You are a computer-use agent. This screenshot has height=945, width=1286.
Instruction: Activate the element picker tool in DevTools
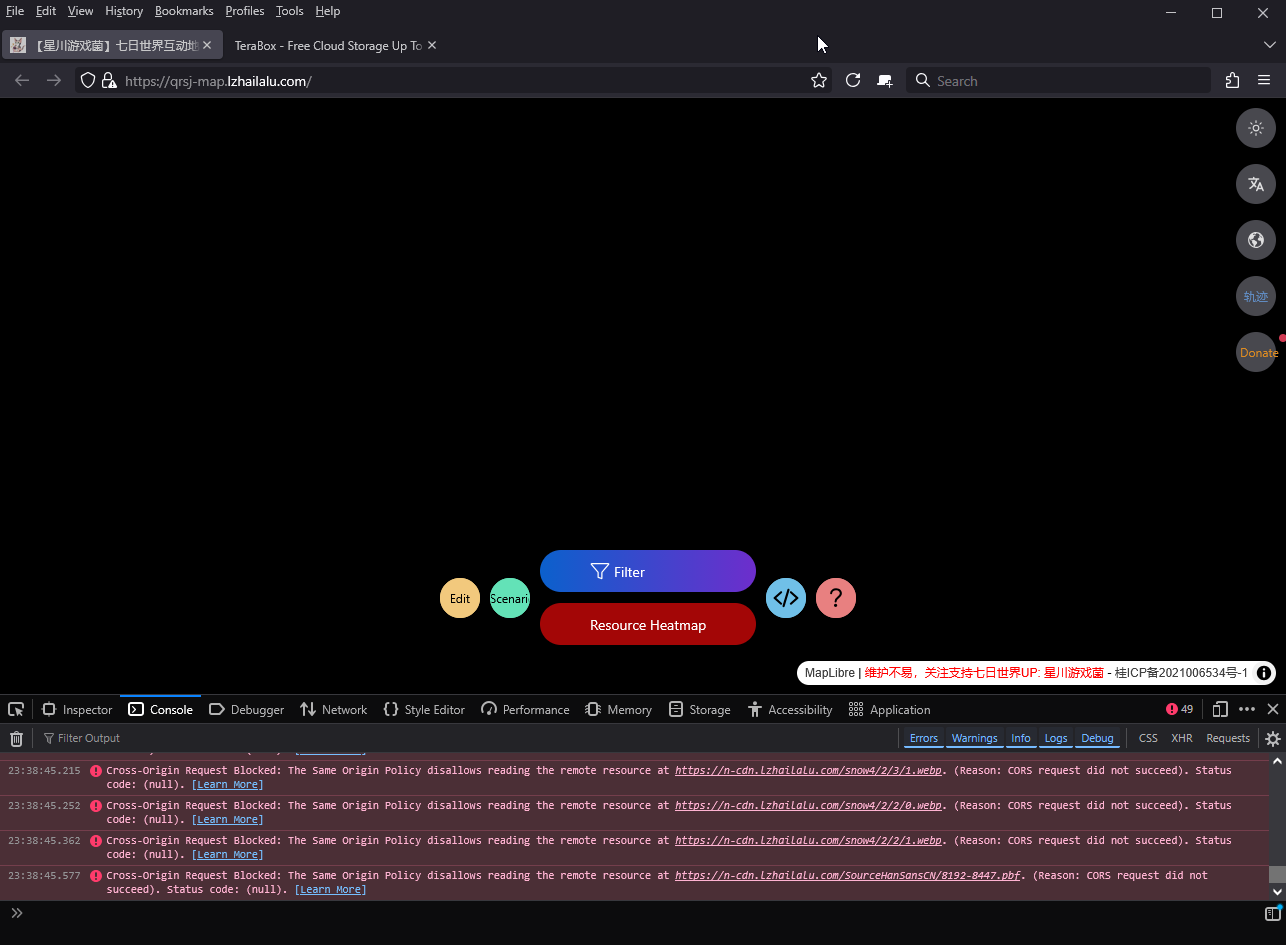[16, 709]
